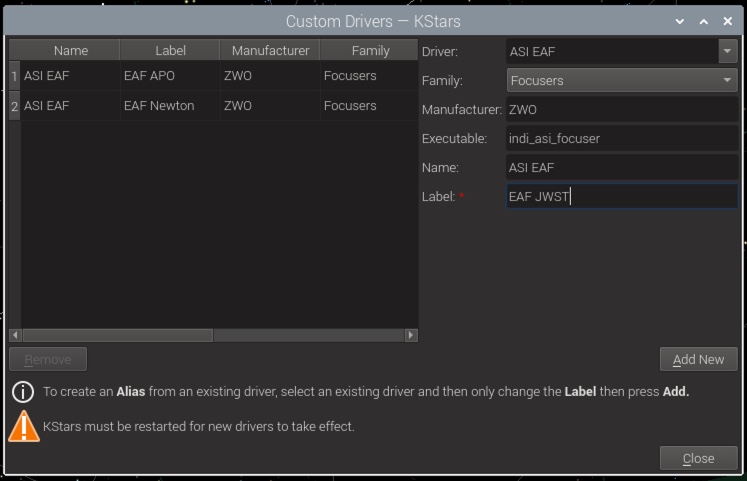The width and height of the screenshot is (747, 481).
Task: Select the EAF APO label cell
Action: pos(170,76)
